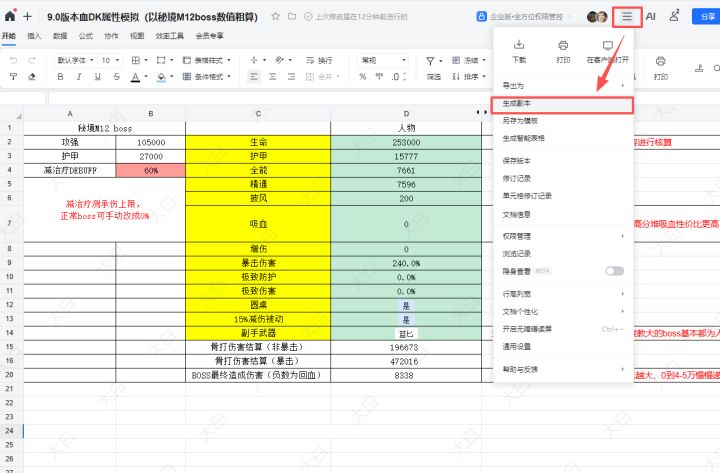Click the text rotation icon
Image resolution: width=720 pixels, height=473 pixels.
(x=280, y=60)
